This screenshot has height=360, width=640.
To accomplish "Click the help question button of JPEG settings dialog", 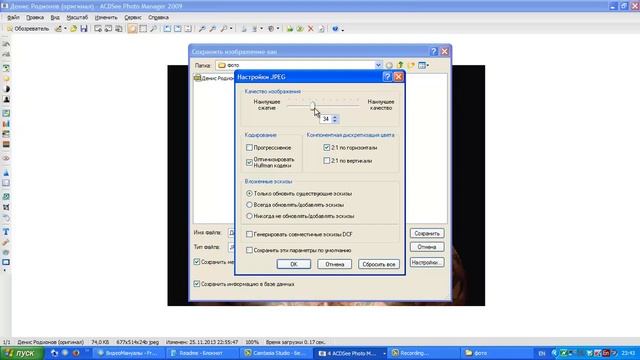I will point(387,77).
